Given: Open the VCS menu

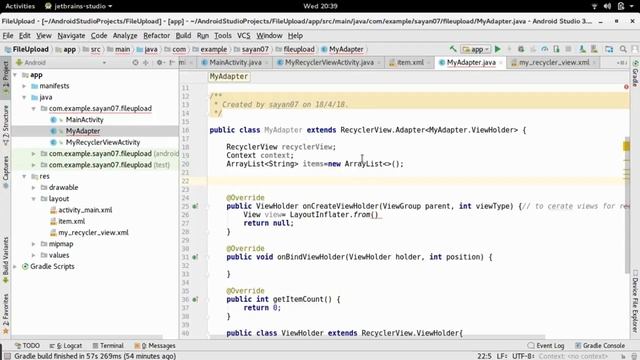Looking at the screenshot, I should 244,36.
